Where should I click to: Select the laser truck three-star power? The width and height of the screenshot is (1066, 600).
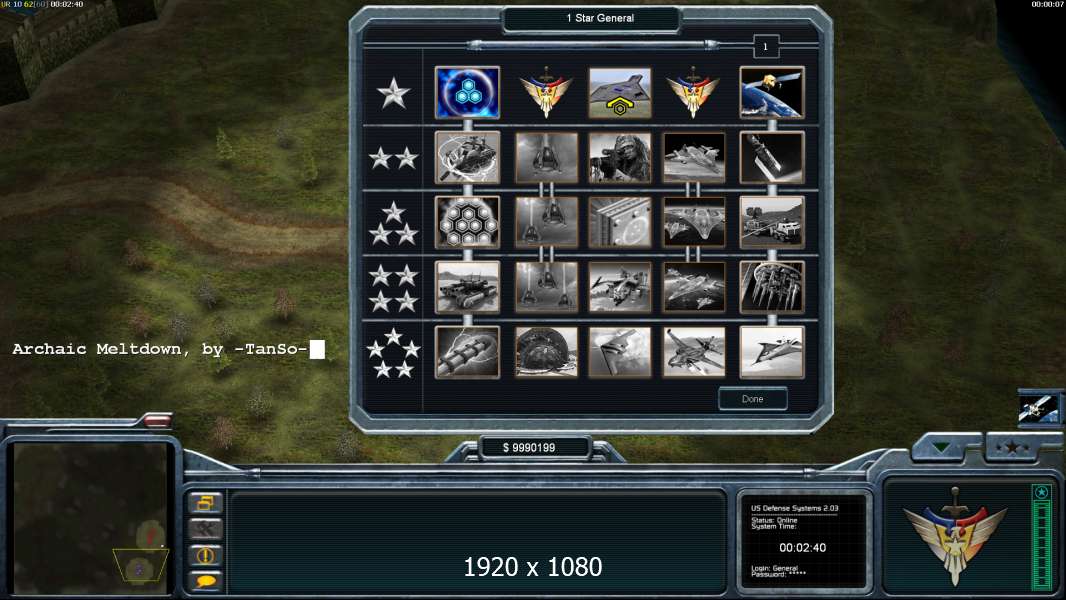pyautogui.click(x=772, y=222)
